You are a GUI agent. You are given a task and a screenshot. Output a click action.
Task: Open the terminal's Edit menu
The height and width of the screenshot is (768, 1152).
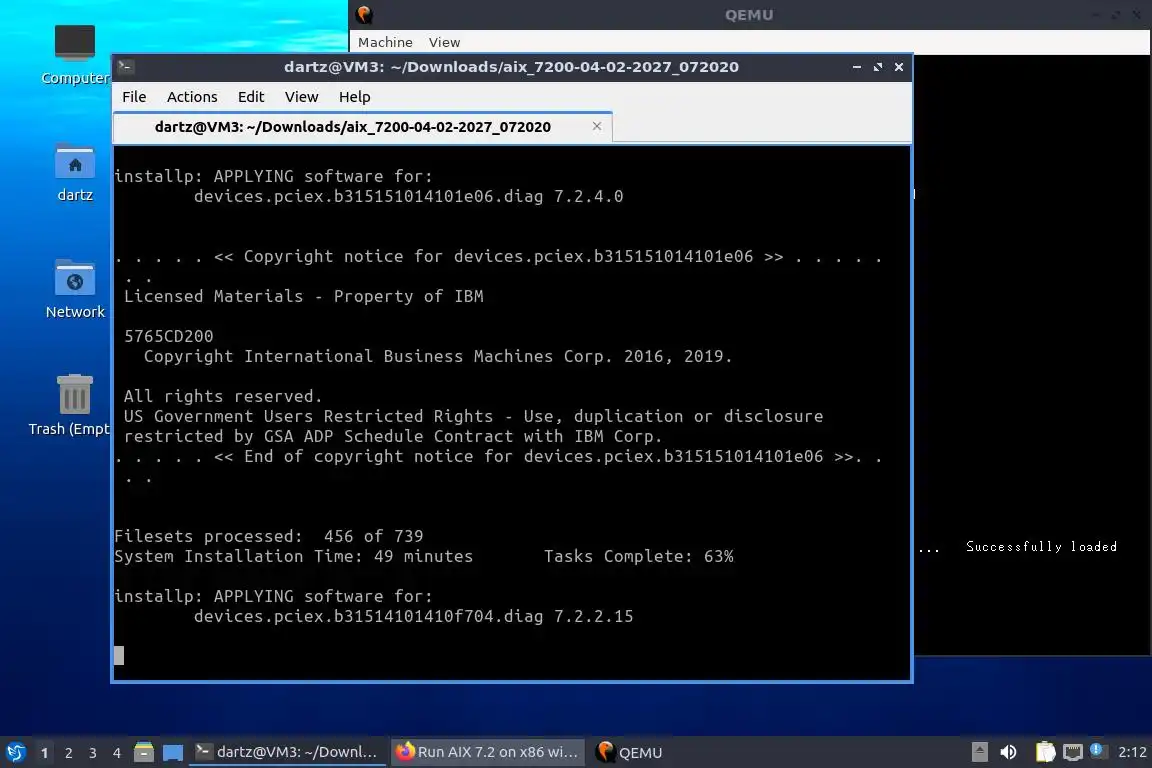[x=251, y=97]
